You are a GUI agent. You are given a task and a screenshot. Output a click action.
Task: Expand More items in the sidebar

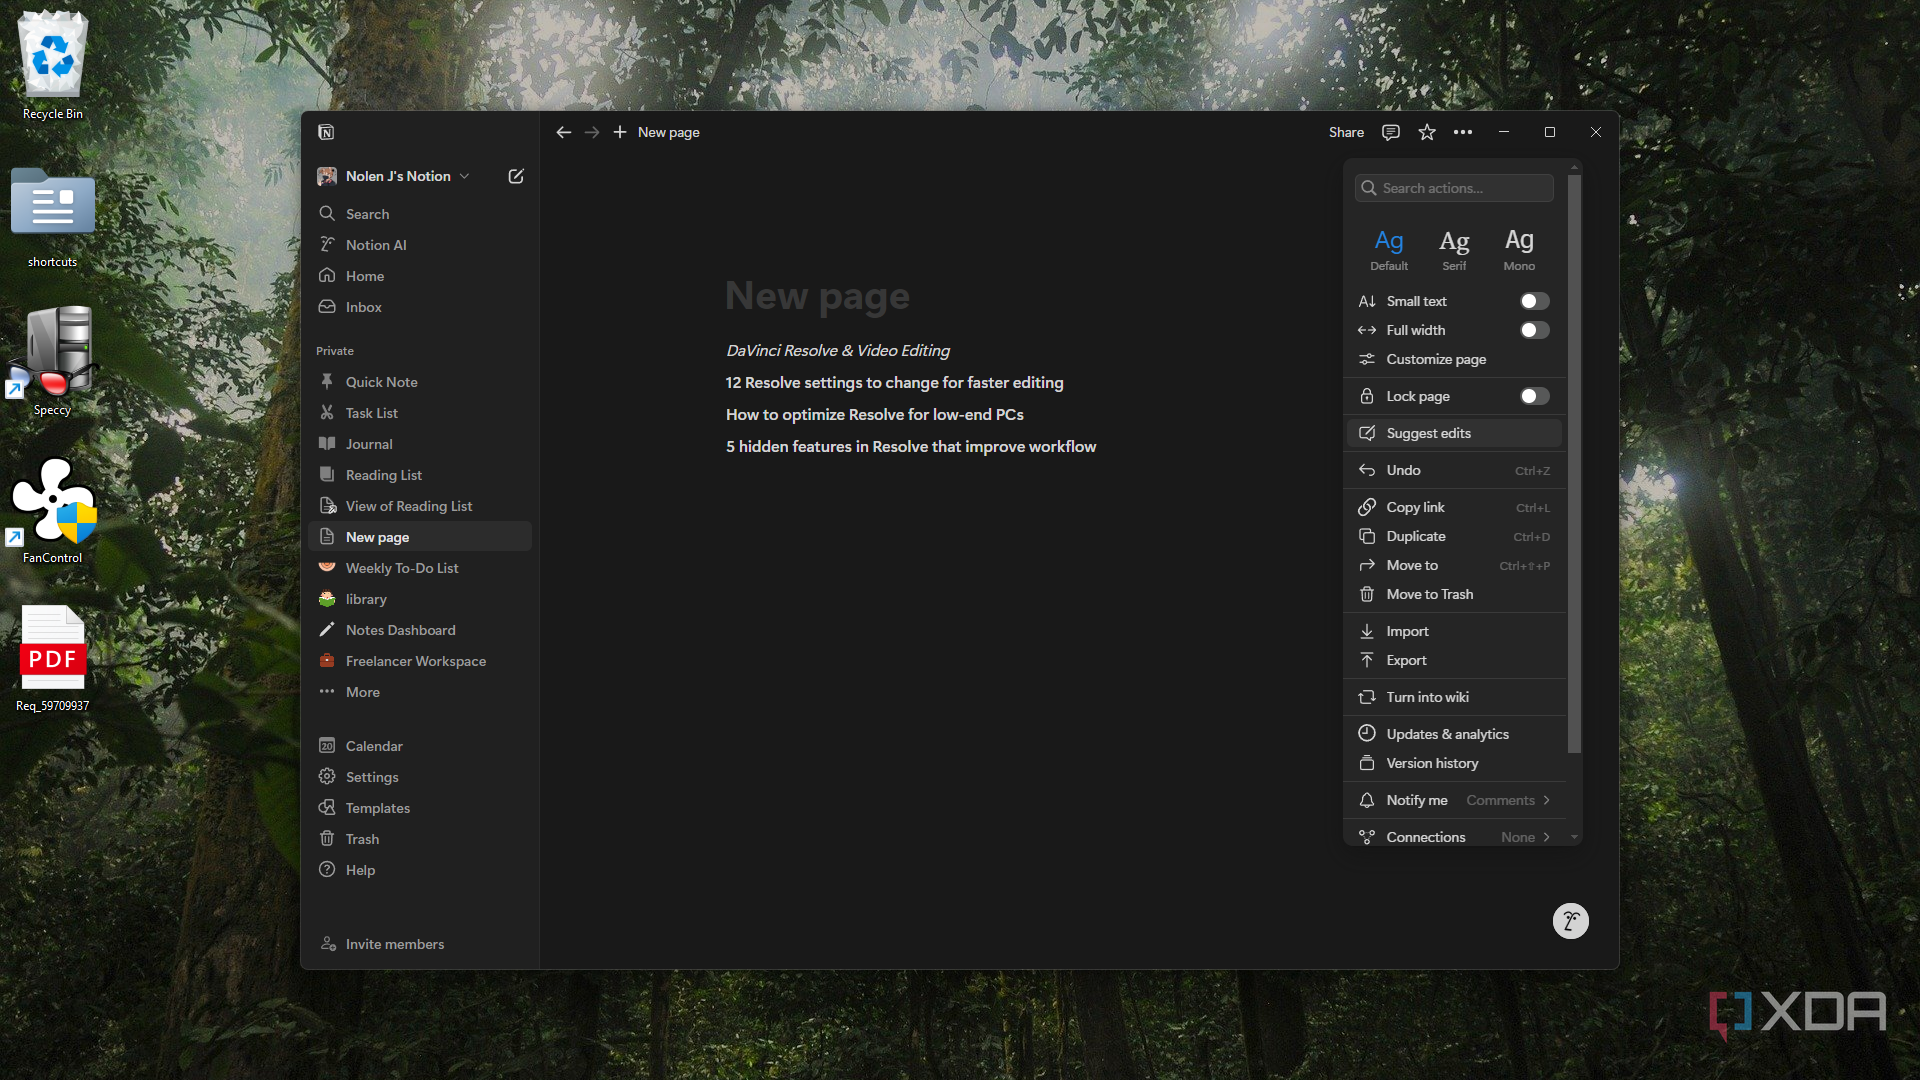[x=420, y=692]
